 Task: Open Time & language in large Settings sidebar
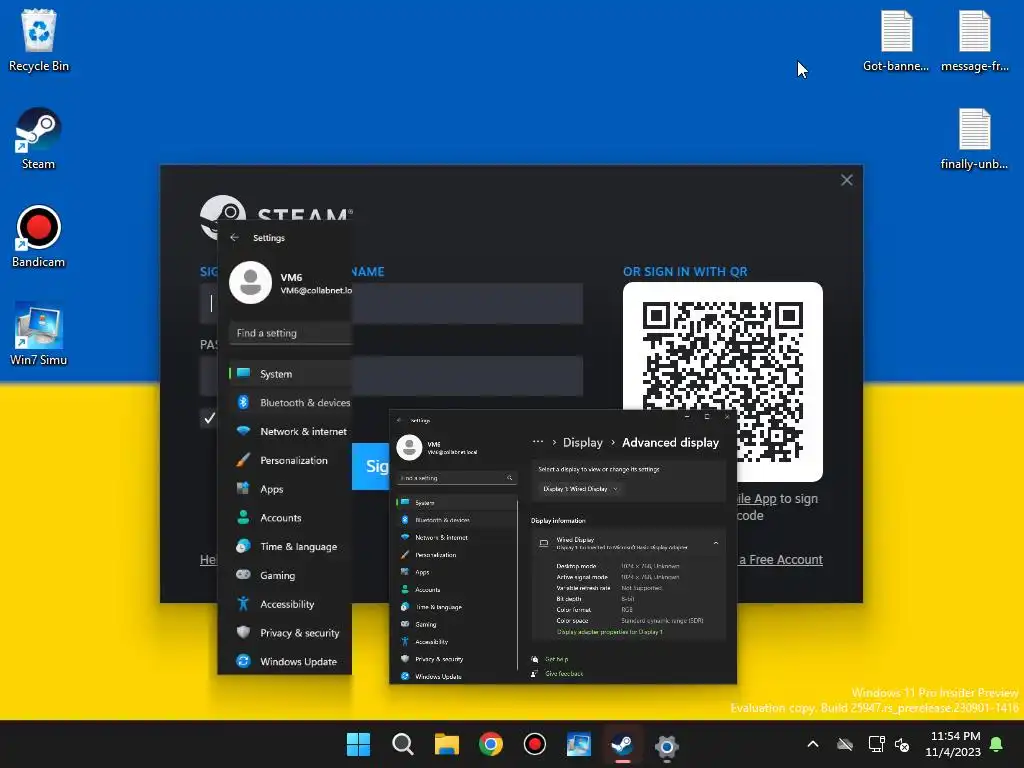[291, 546]
